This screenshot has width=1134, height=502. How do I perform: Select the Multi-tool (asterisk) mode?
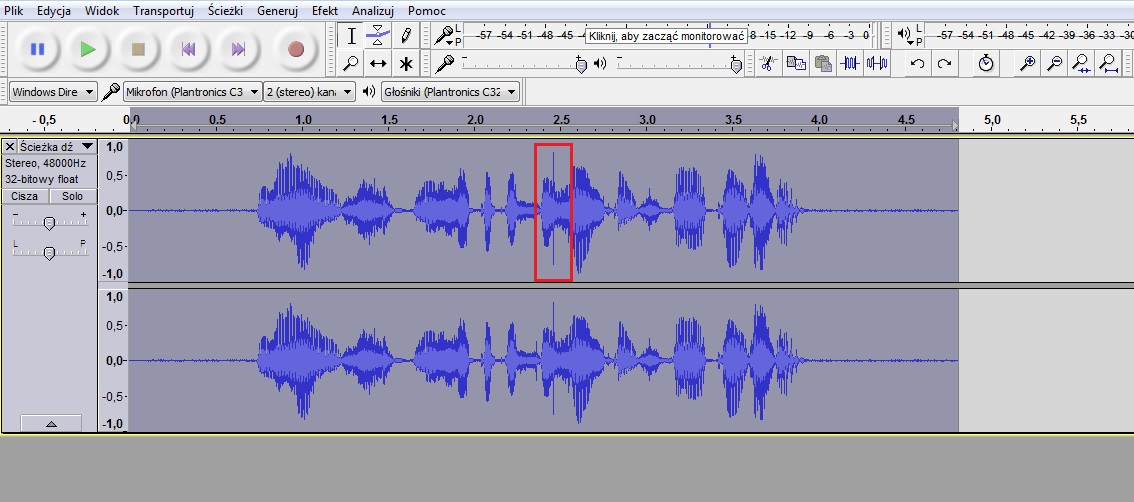406,64
